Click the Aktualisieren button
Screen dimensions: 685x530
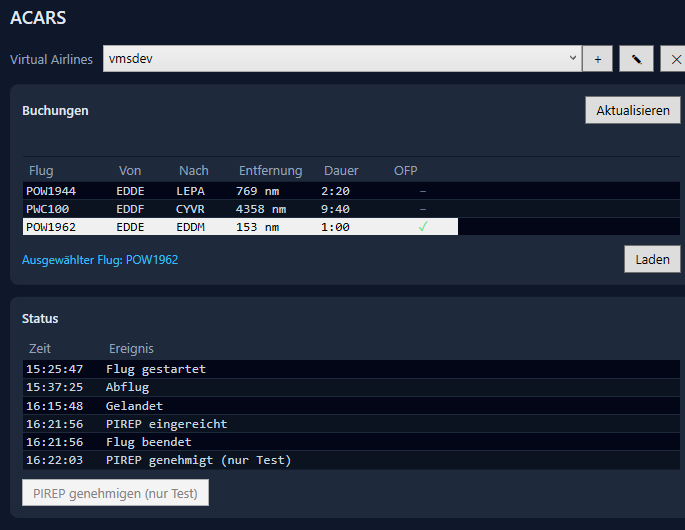633,110
